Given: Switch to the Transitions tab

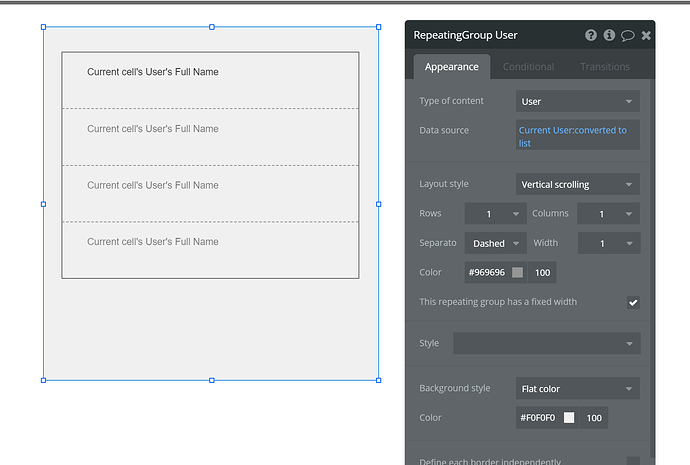Looking at the screenshot, I should (x=605, y=67).
